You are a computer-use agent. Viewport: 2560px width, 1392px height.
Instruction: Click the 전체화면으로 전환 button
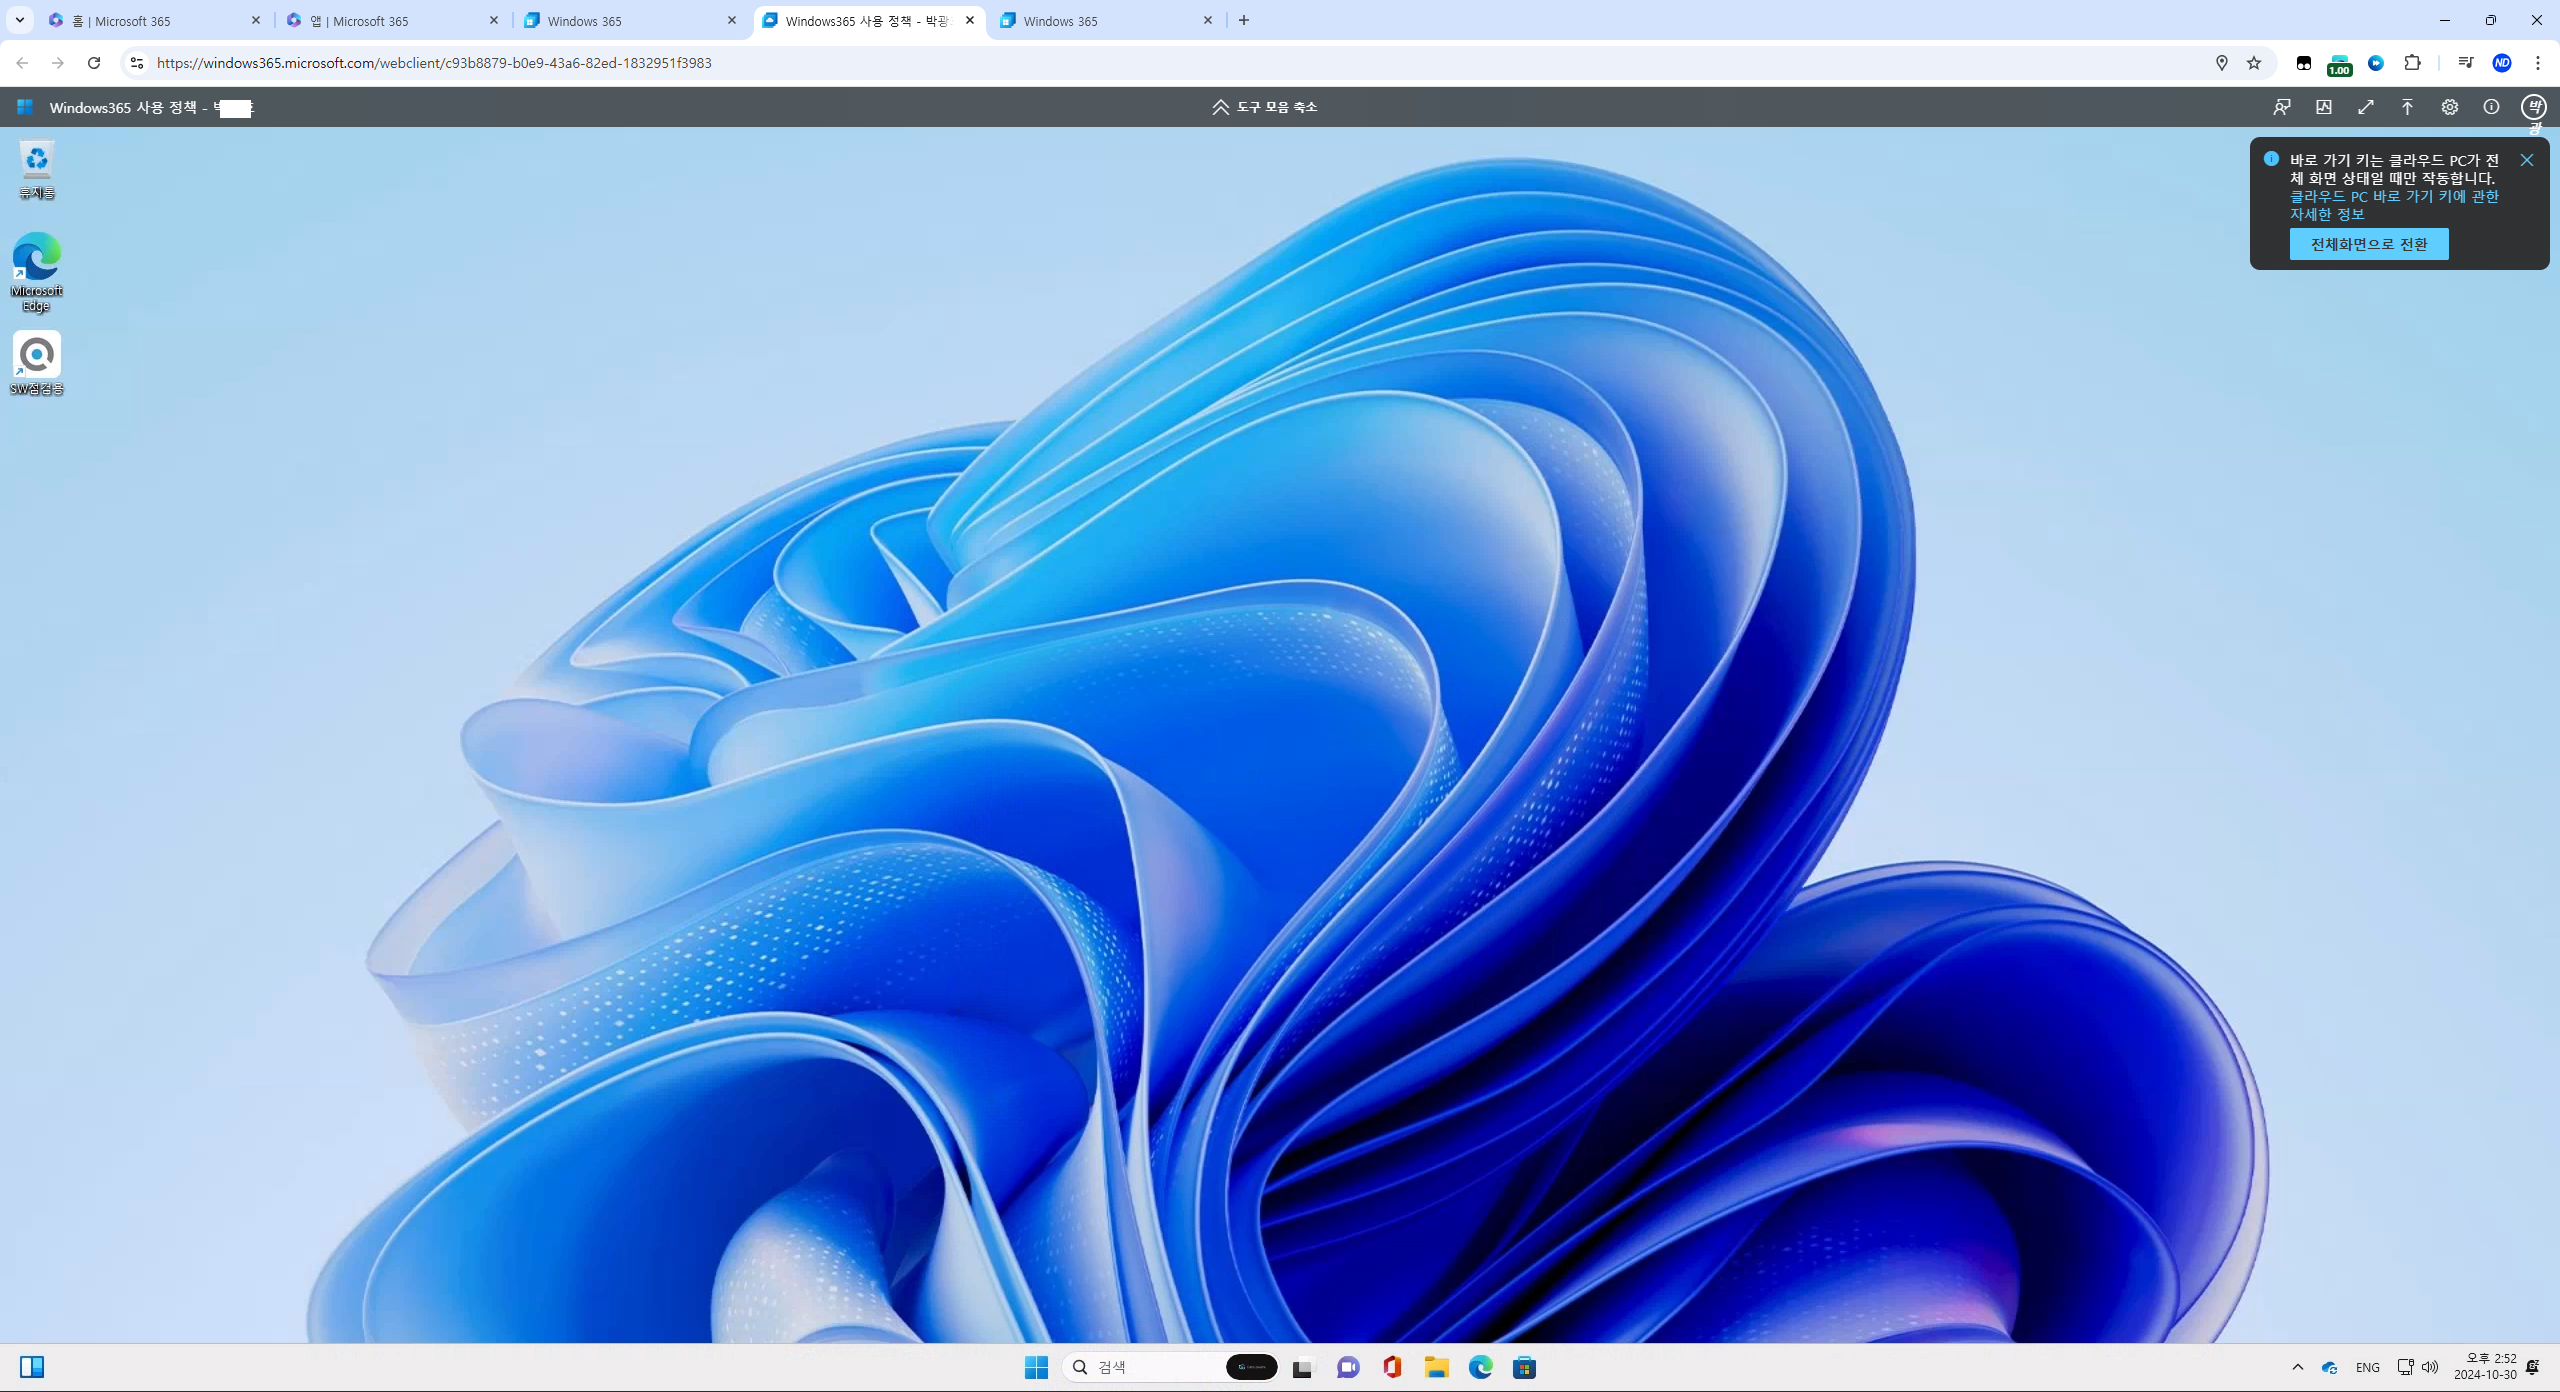[2368, 244]
